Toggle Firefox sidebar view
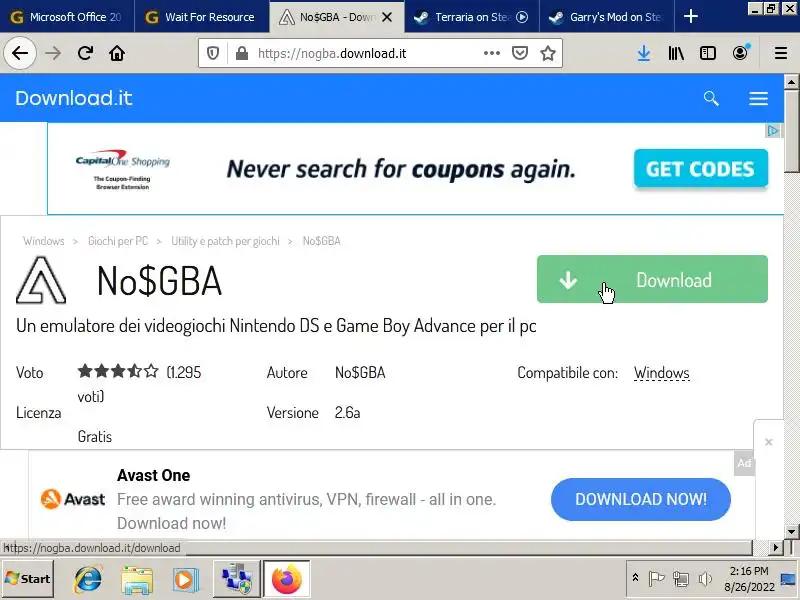The height and width of the screenshot is (600, 800). (708, 53)
